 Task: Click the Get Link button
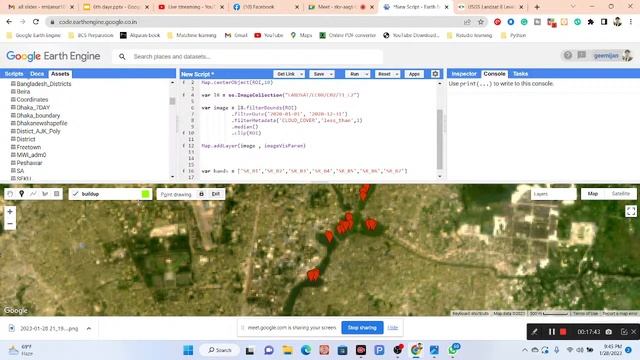pyautogui.click(x=286, y=74)
